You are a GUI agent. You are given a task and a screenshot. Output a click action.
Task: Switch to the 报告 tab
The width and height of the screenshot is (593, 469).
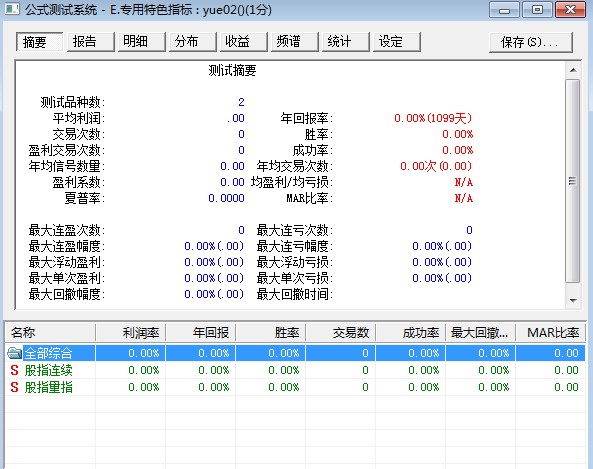(x=91, y=42)
